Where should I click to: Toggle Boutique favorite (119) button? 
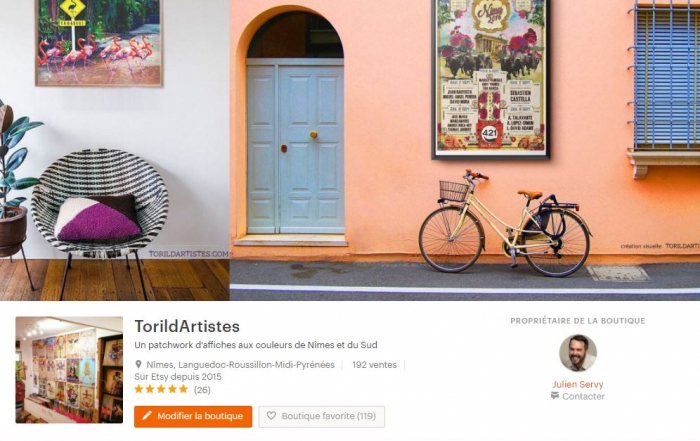pos(321,416)
